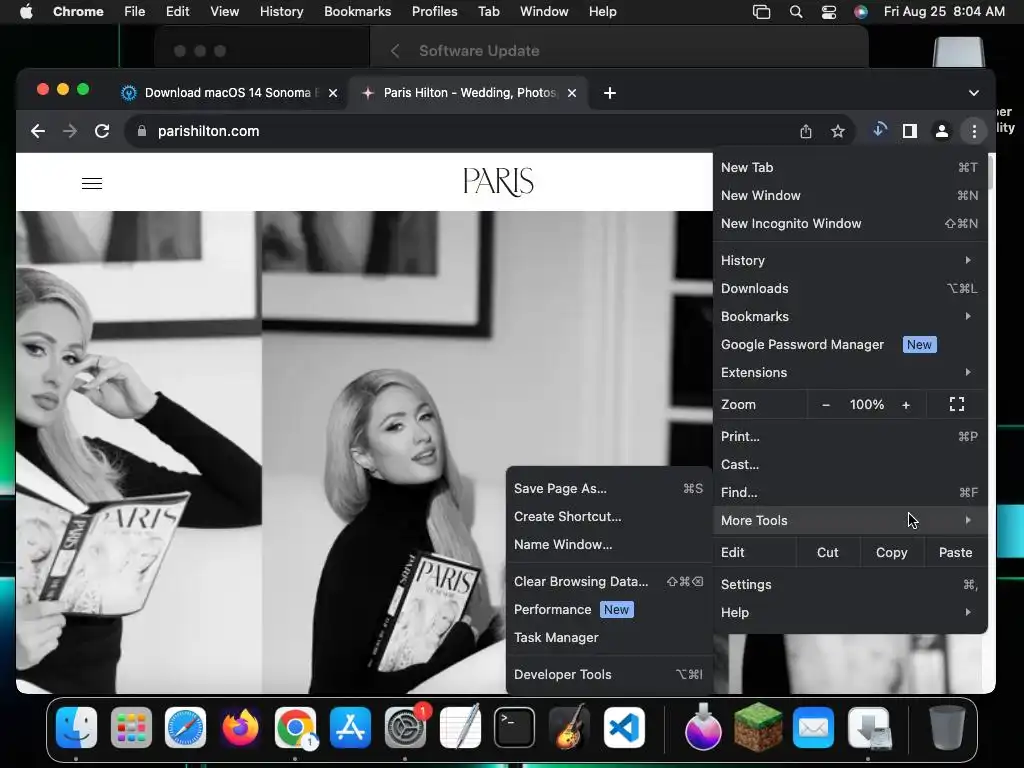The width and height of the screenshot is (1024, 768).
Task: Click the forward navigation arrow
Action: (70, 131)
